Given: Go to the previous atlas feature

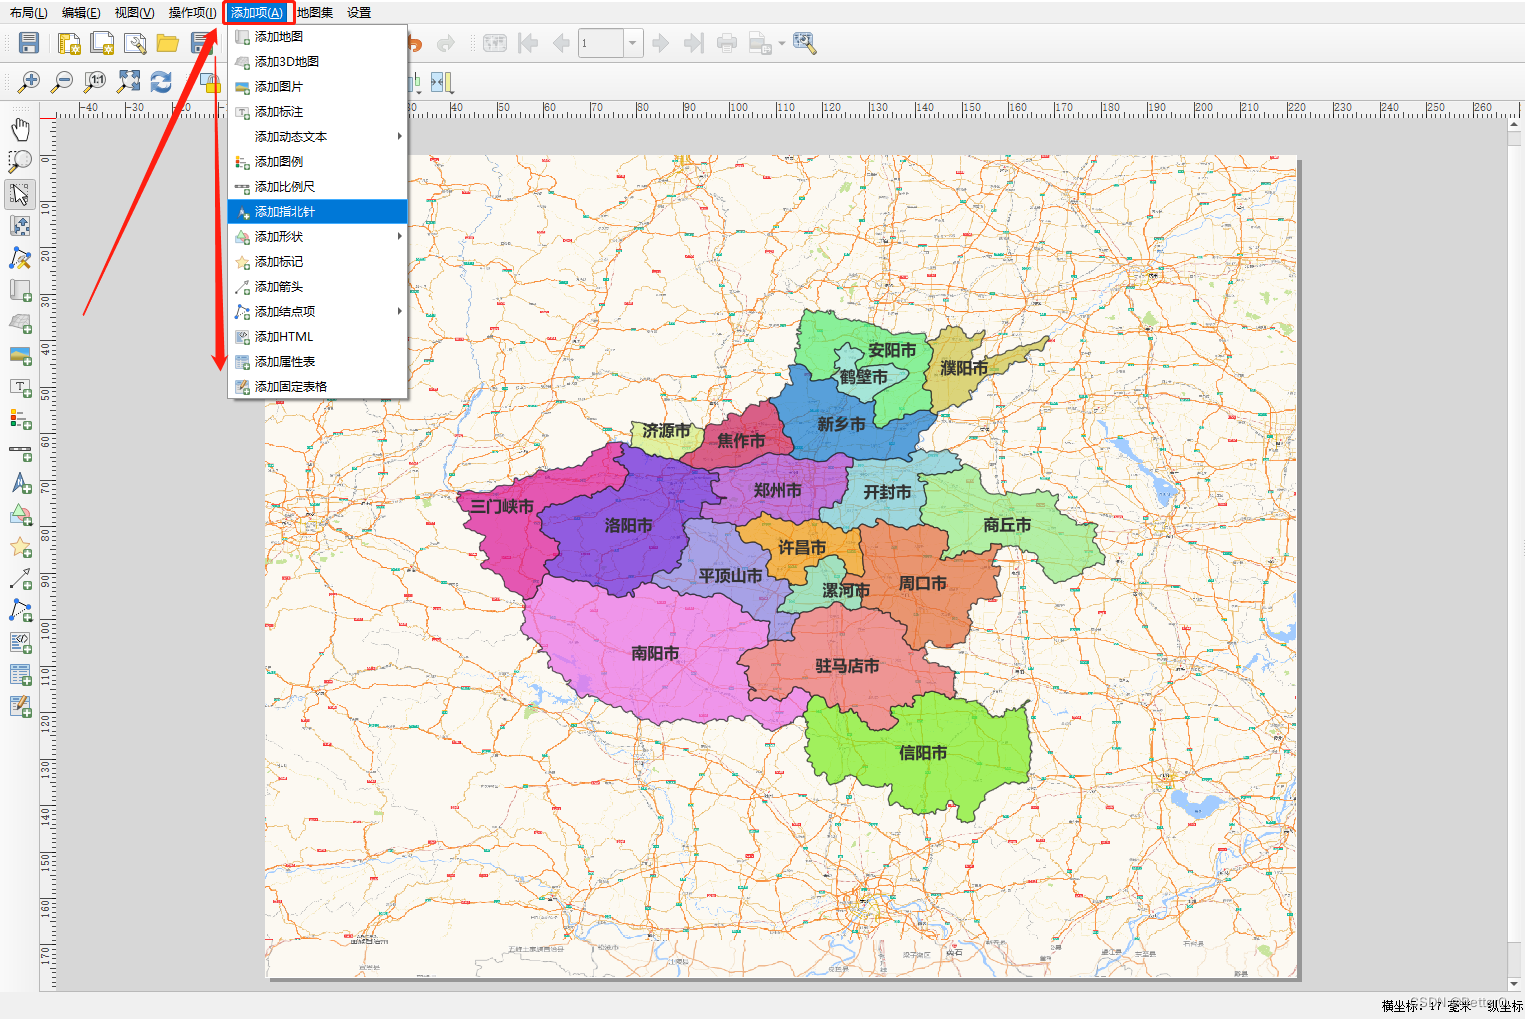Looking at the screenshot, I should tap(561, 43).
